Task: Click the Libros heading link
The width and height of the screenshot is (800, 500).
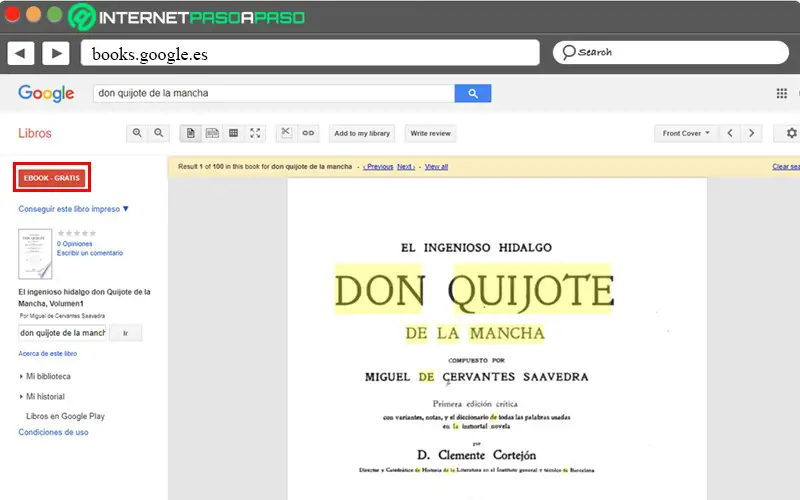Action: tap(35, 133)
